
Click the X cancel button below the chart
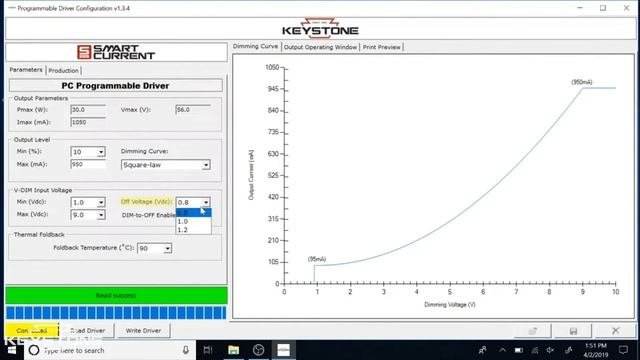pos(616,331)
